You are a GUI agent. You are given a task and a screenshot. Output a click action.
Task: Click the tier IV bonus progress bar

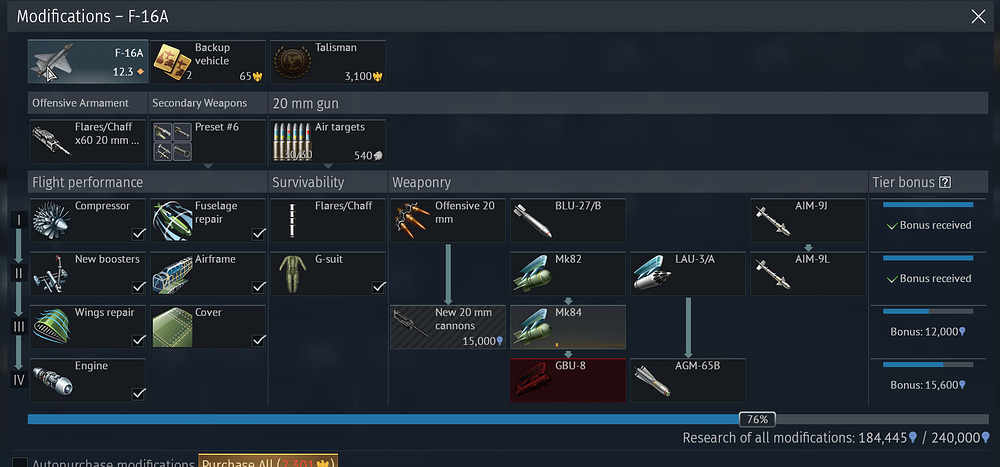[928, 364]
